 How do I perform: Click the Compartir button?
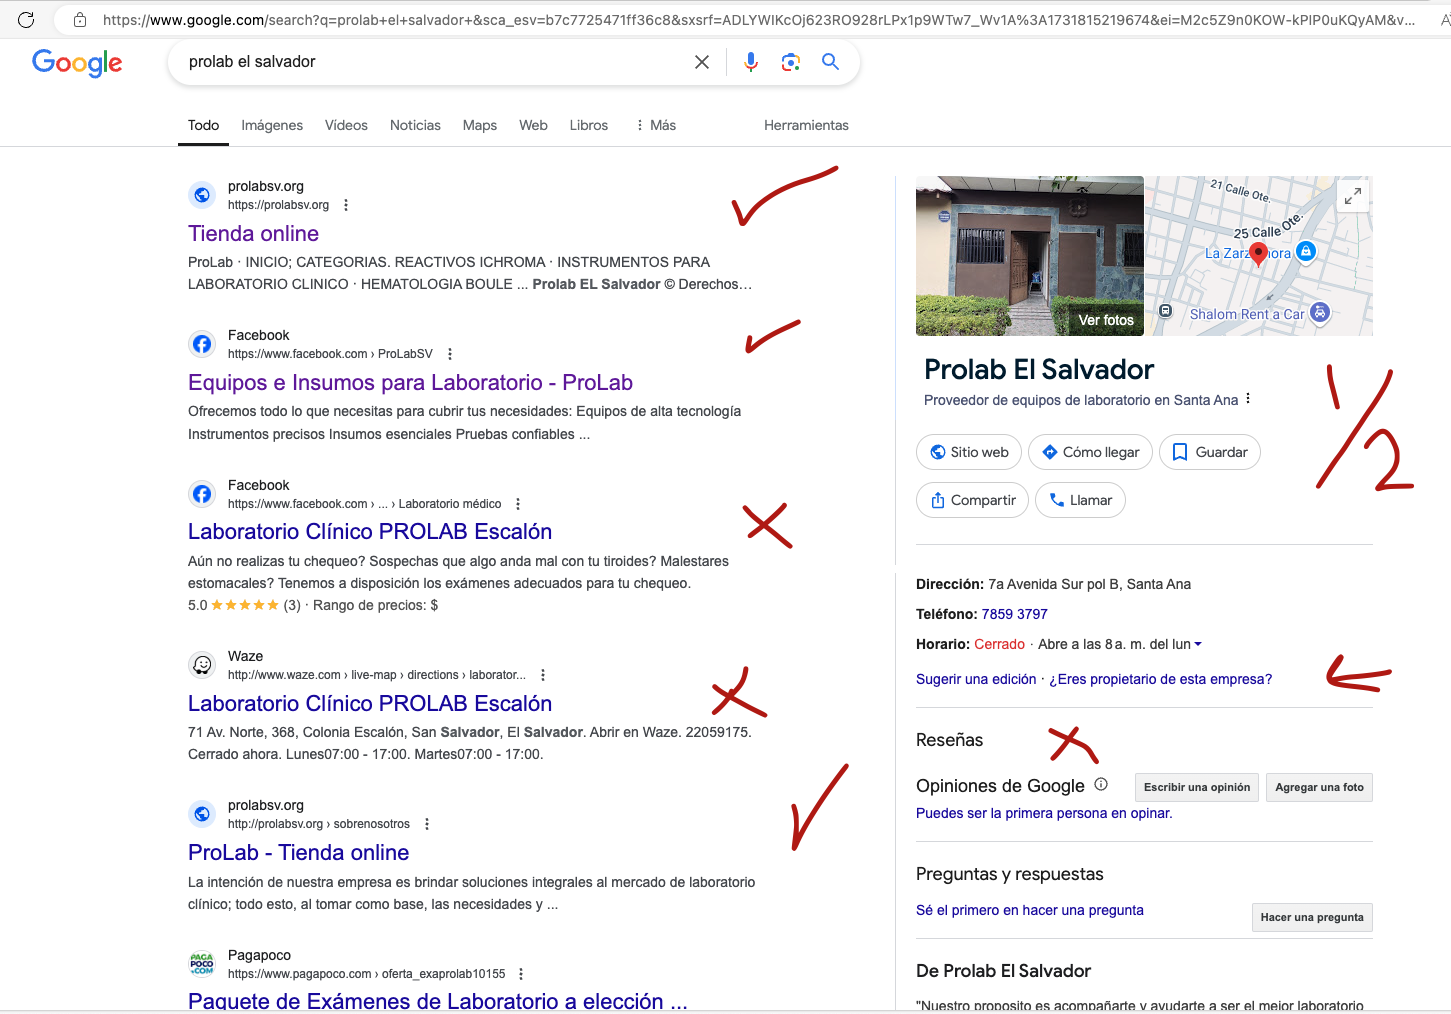click(x=972, y=500)
